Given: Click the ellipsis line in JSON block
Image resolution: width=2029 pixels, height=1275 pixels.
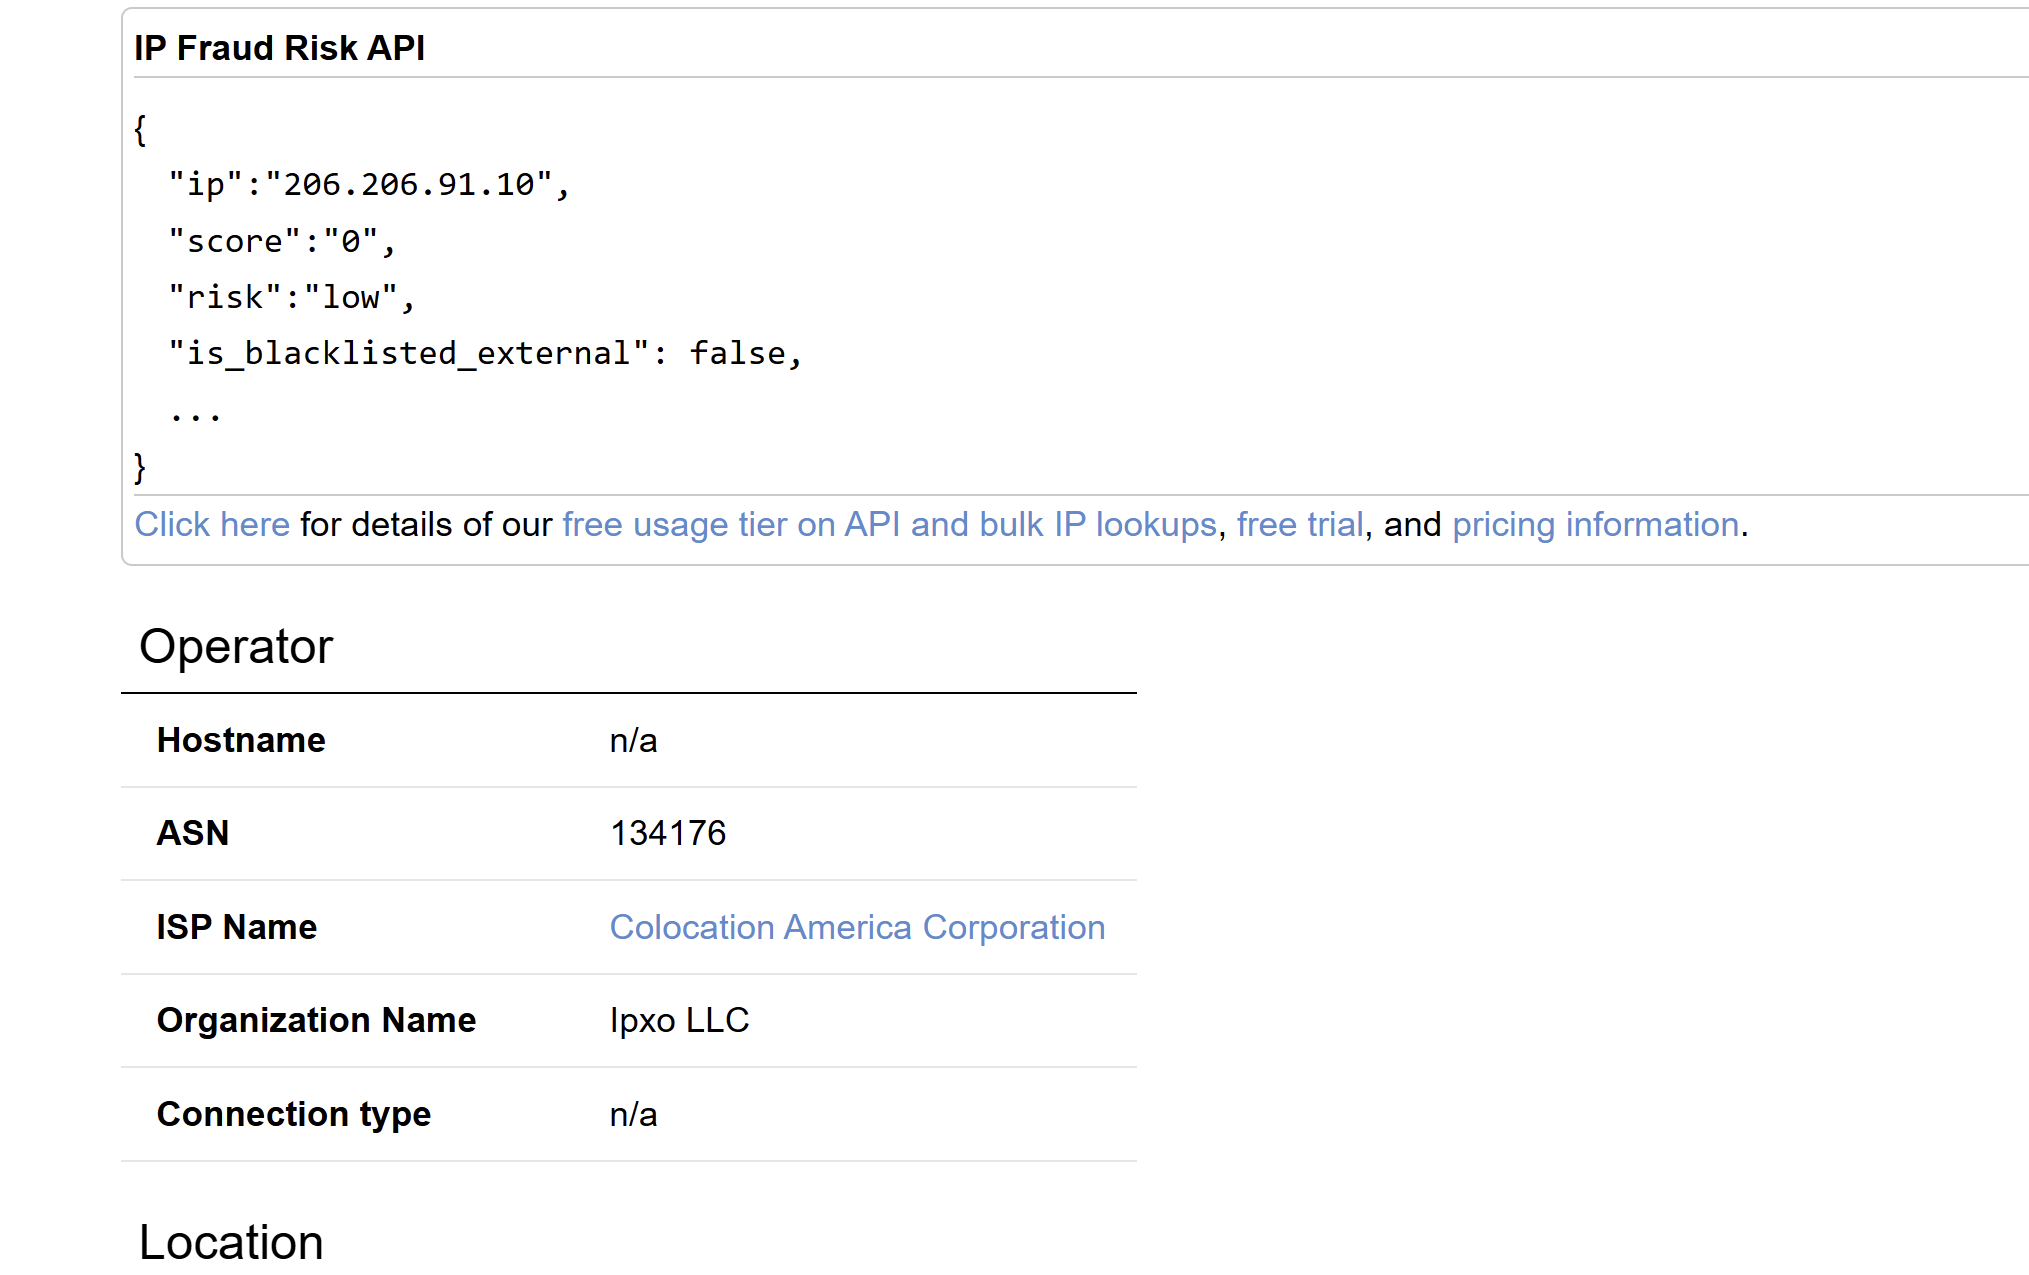Looking at the screenshot, I should (x=195, y=411).
